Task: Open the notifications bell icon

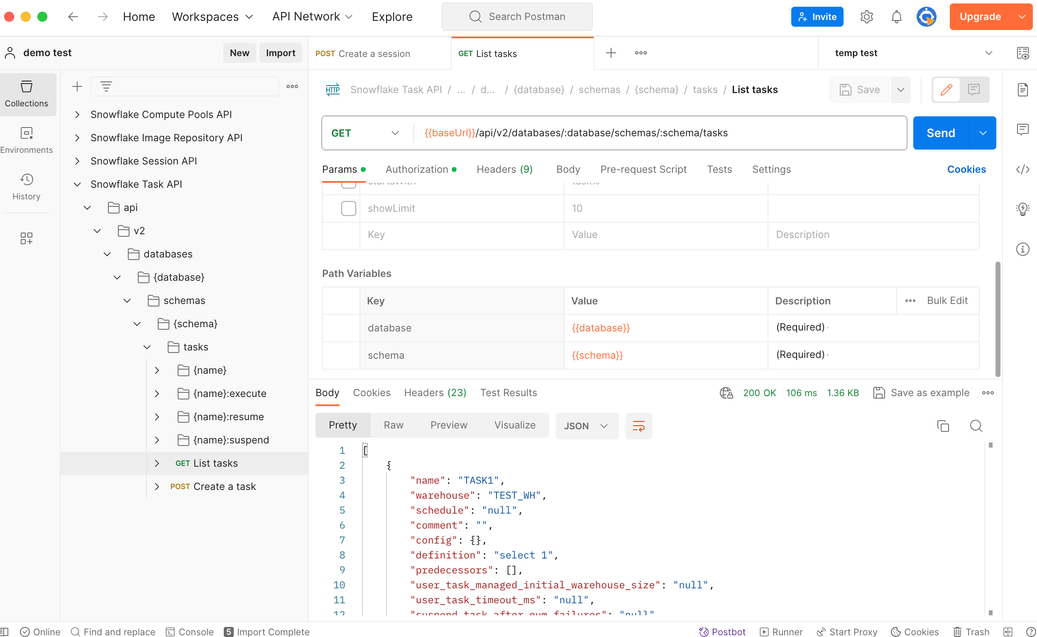Action: (896, 17)
